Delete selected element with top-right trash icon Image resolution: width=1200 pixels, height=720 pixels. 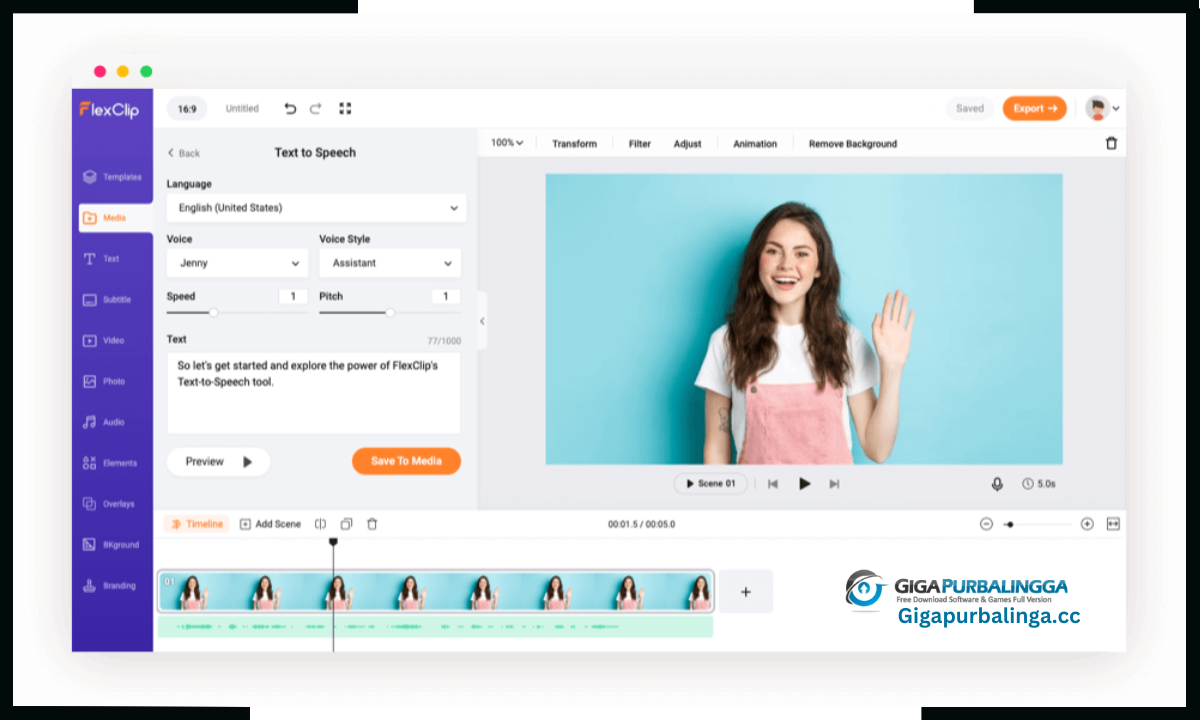pos(1111,143)
